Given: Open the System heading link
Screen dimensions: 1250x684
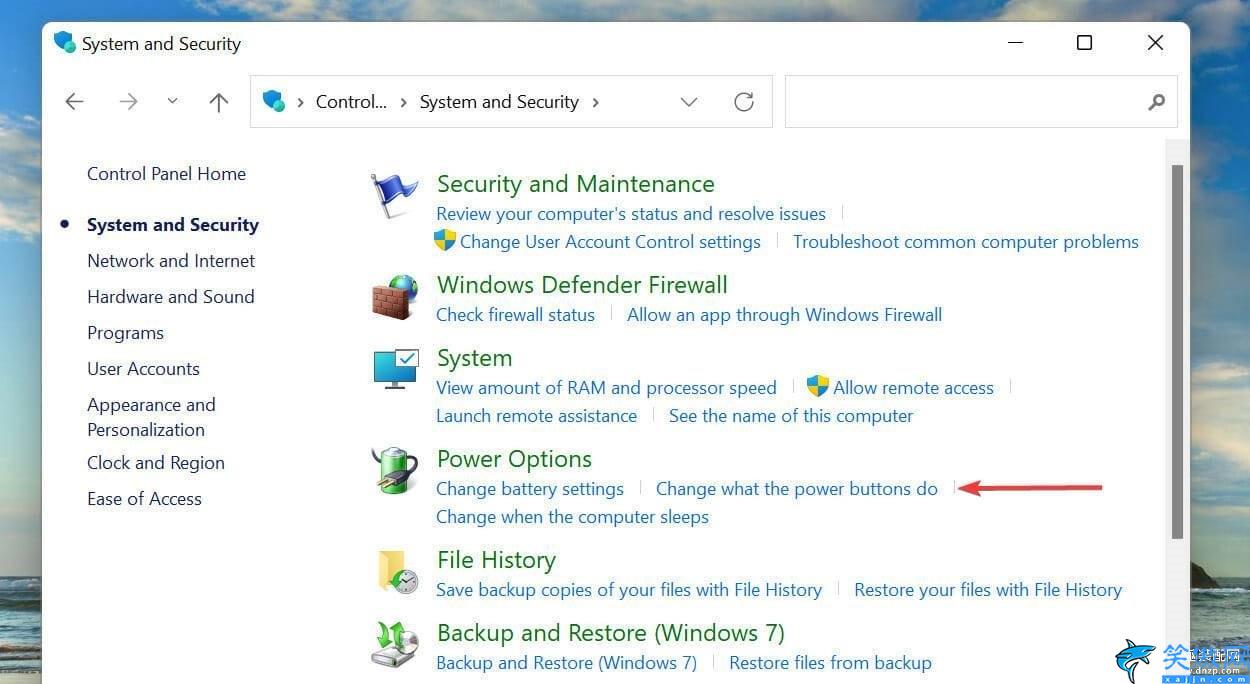Looking at the screenshot, I should coord(474,358).
